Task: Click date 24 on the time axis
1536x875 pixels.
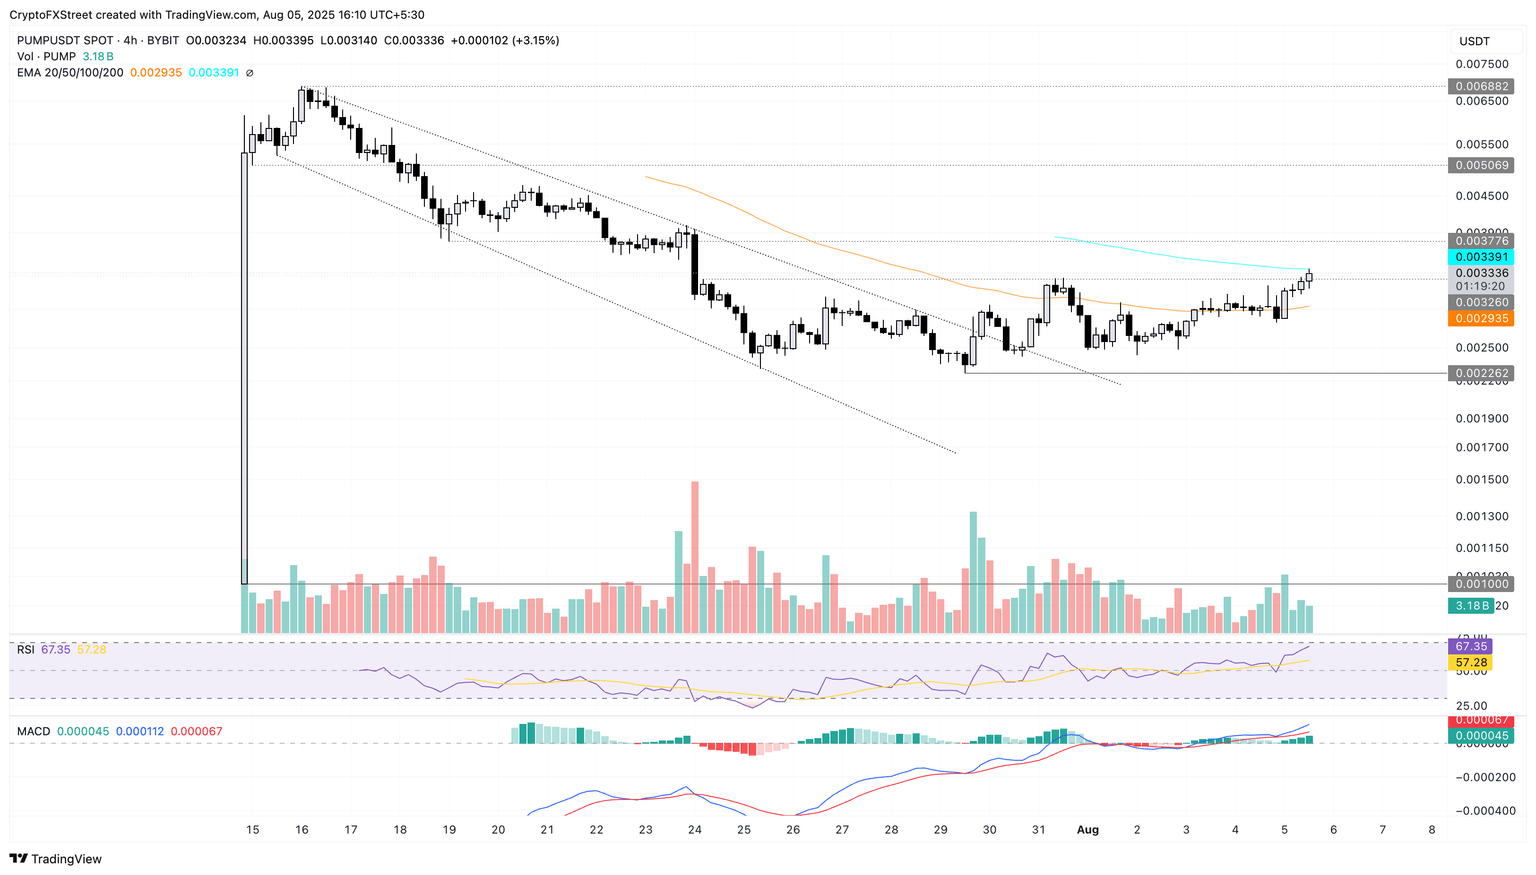Action: click(x=695, y=830)
